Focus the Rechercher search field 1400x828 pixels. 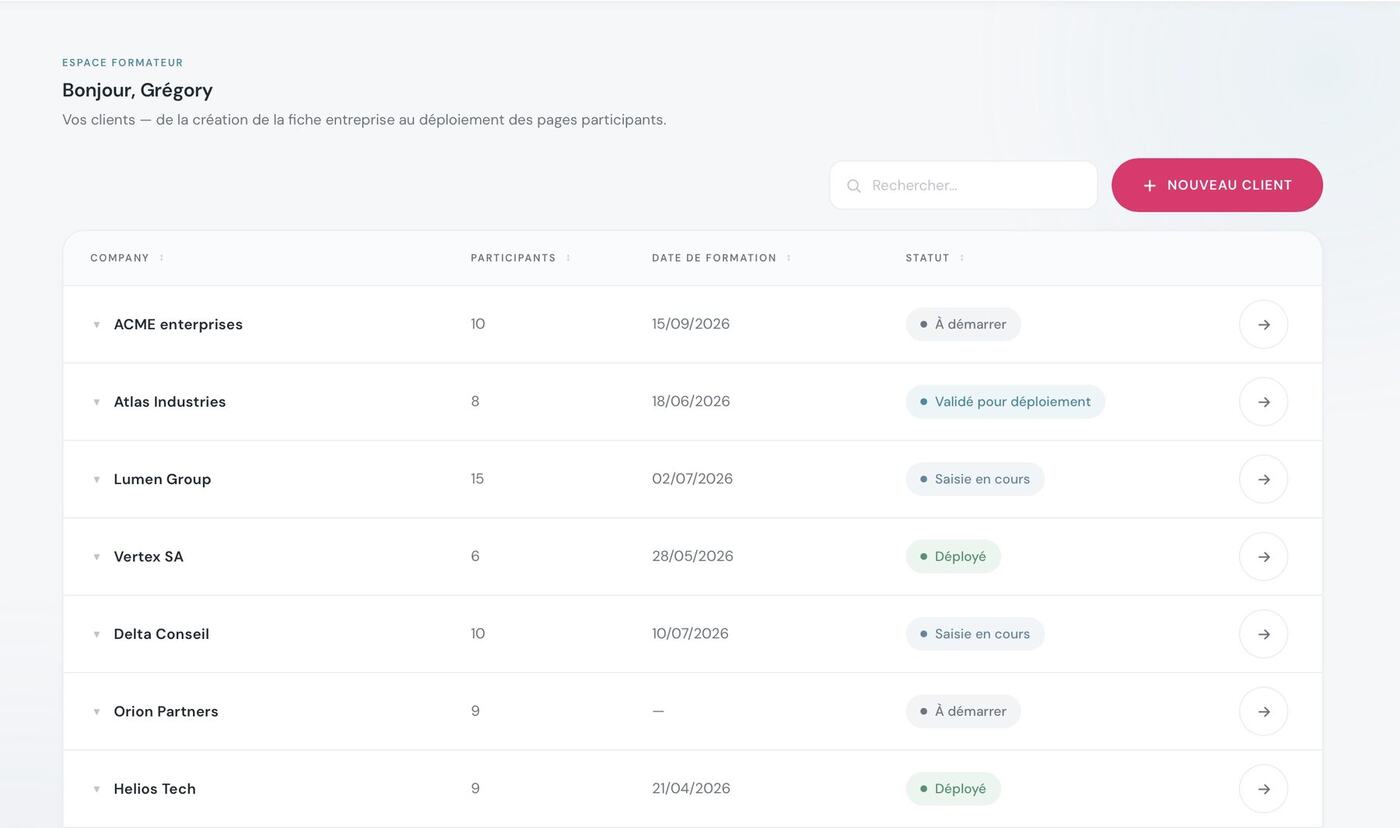coord(963,185)
